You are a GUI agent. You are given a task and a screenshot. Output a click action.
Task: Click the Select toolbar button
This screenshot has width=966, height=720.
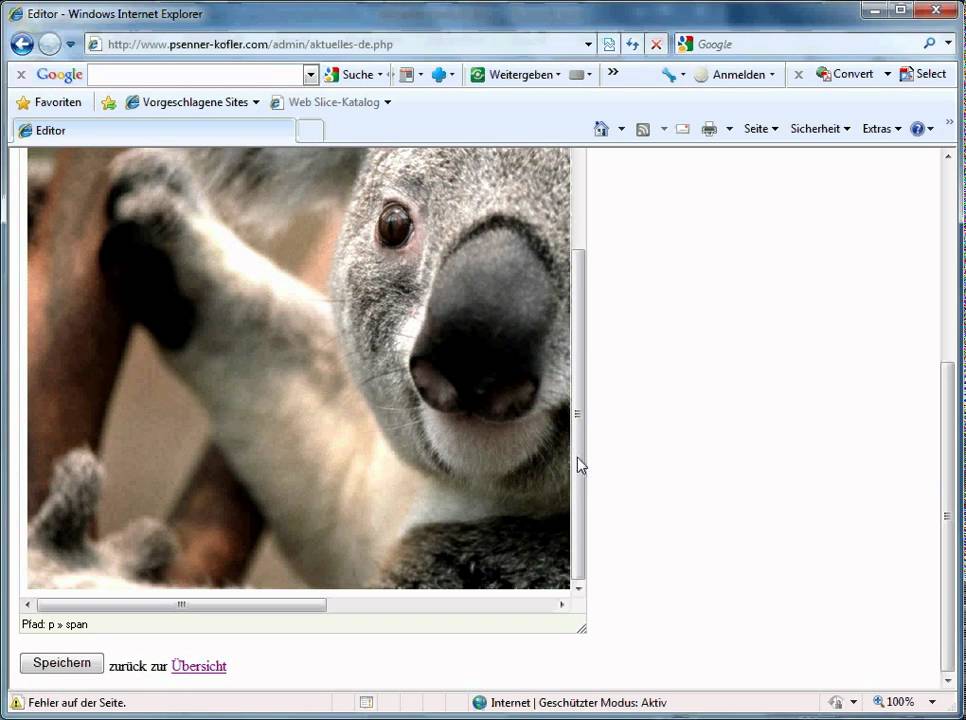922,74
